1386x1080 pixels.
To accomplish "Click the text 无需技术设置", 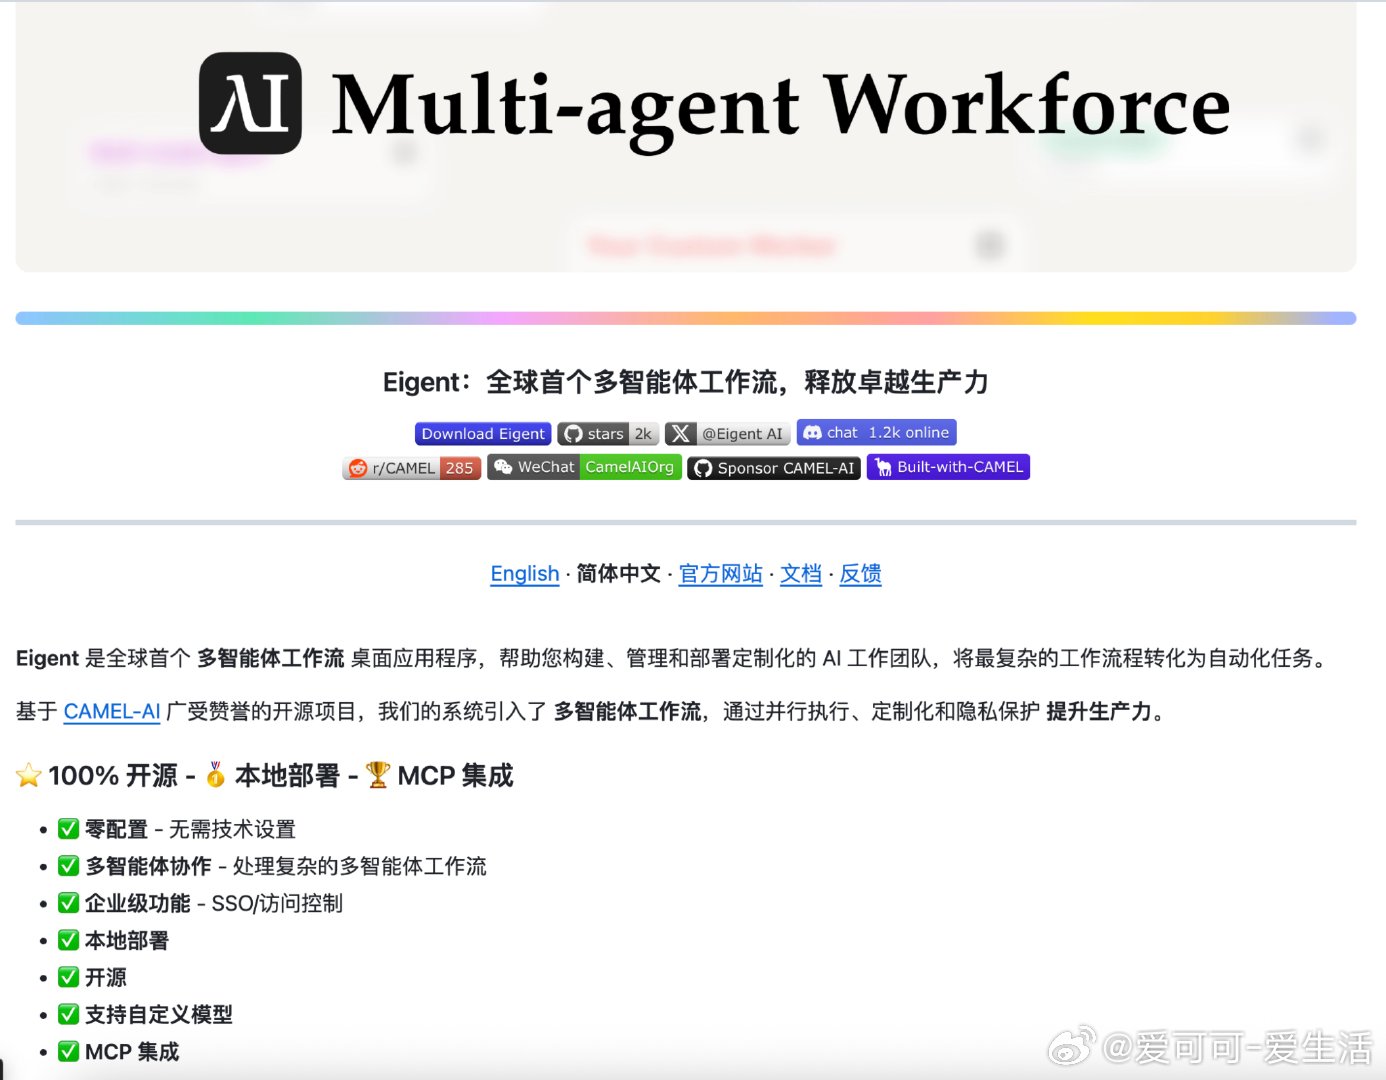I will (x=232, y=829).
